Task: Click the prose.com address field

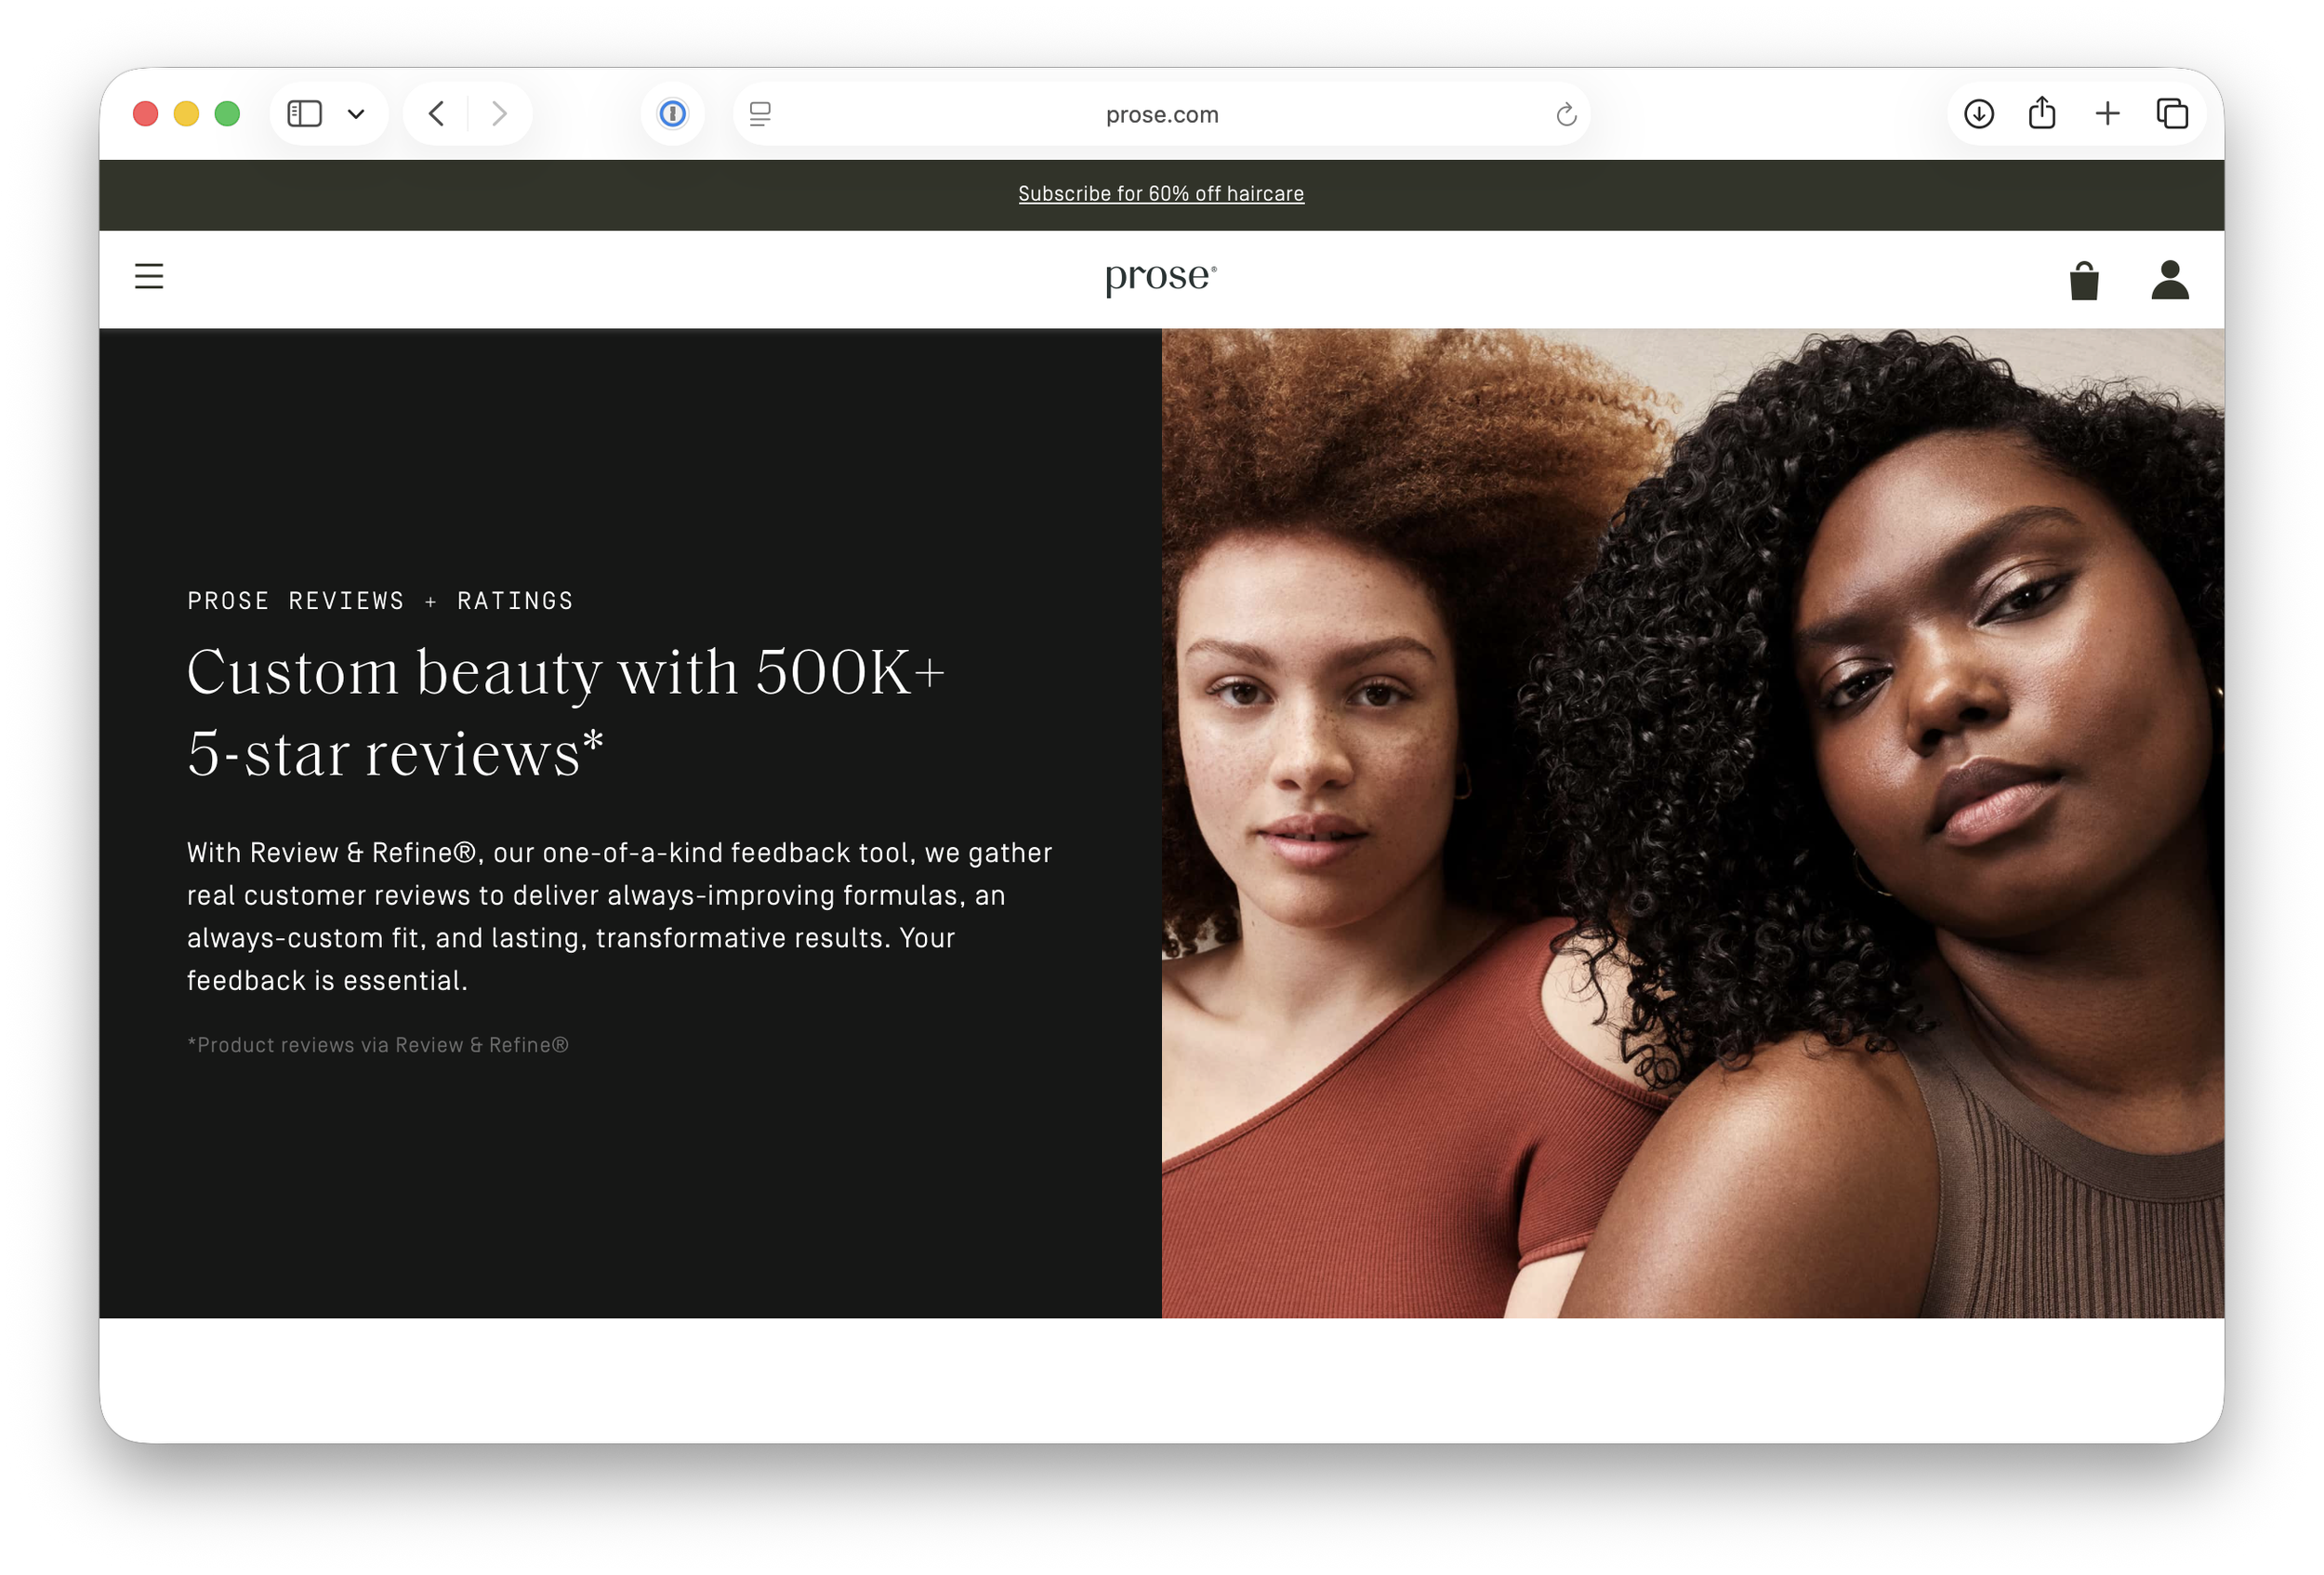Action: click(x=1161, y=115)
